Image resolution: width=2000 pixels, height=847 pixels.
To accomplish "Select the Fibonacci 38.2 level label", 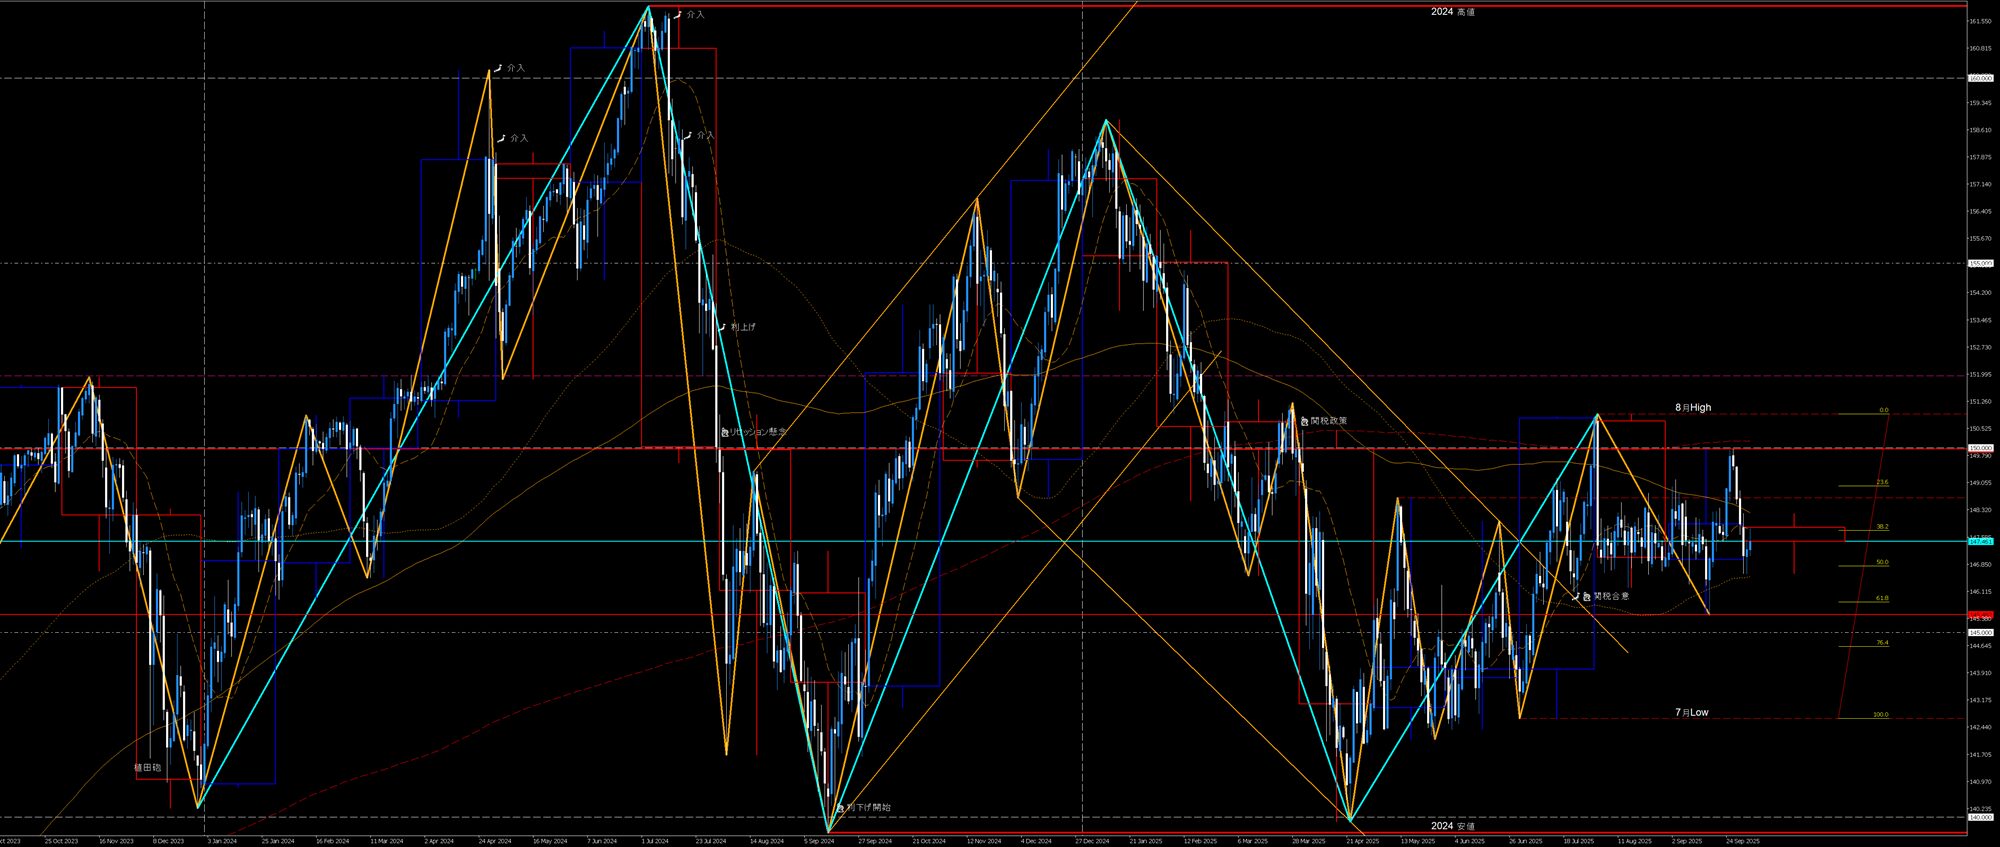I will tap(1881, 526).
